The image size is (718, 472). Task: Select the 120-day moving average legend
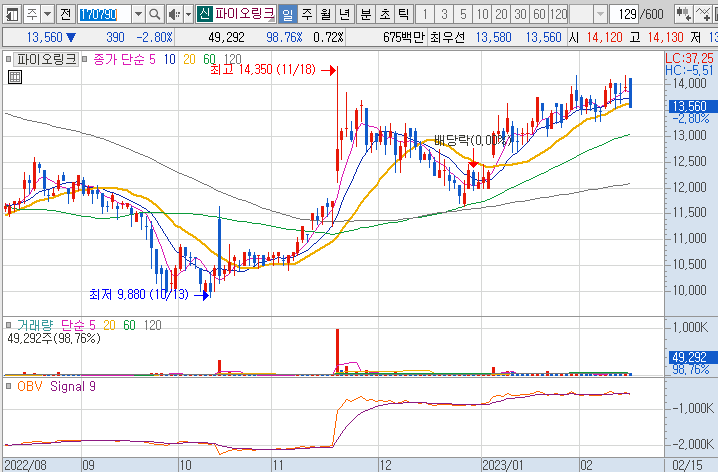(x=232, y=59)
